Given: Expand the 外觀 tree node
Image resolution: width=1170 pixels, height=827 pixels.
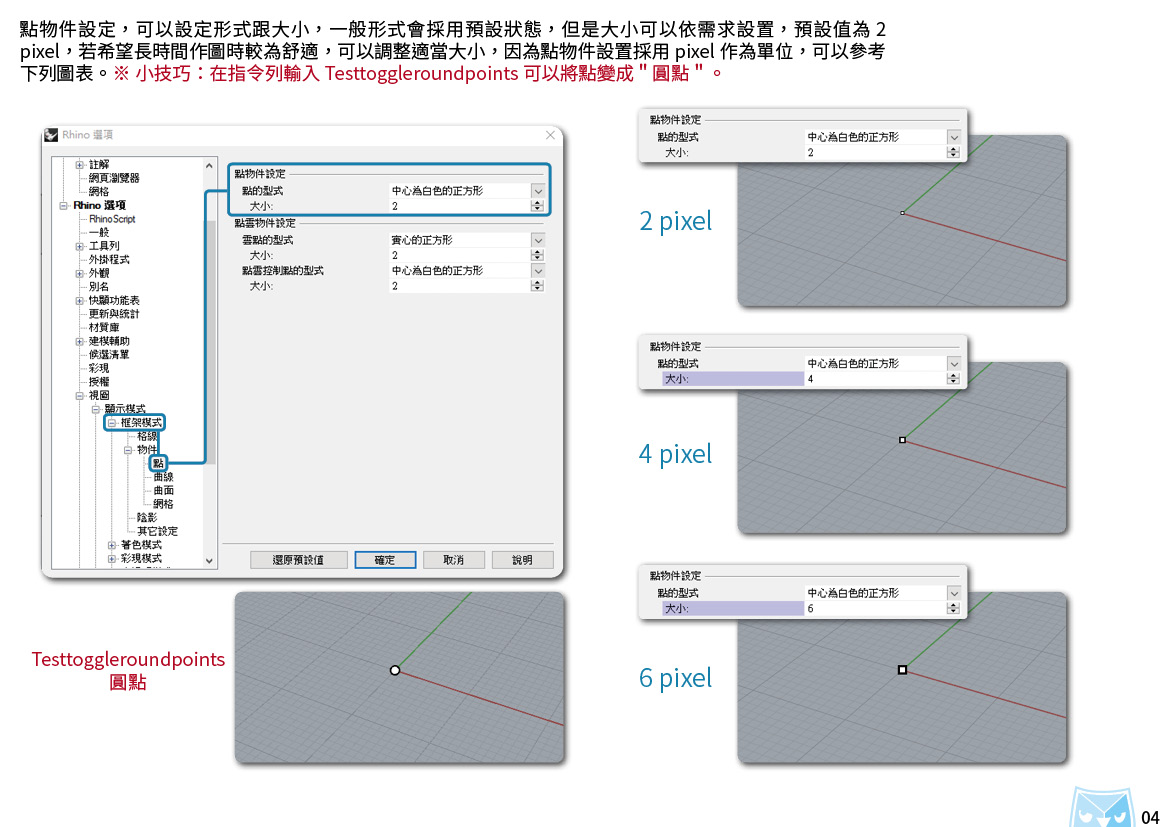Looking at the screenshot, I should tap(80, 273).
